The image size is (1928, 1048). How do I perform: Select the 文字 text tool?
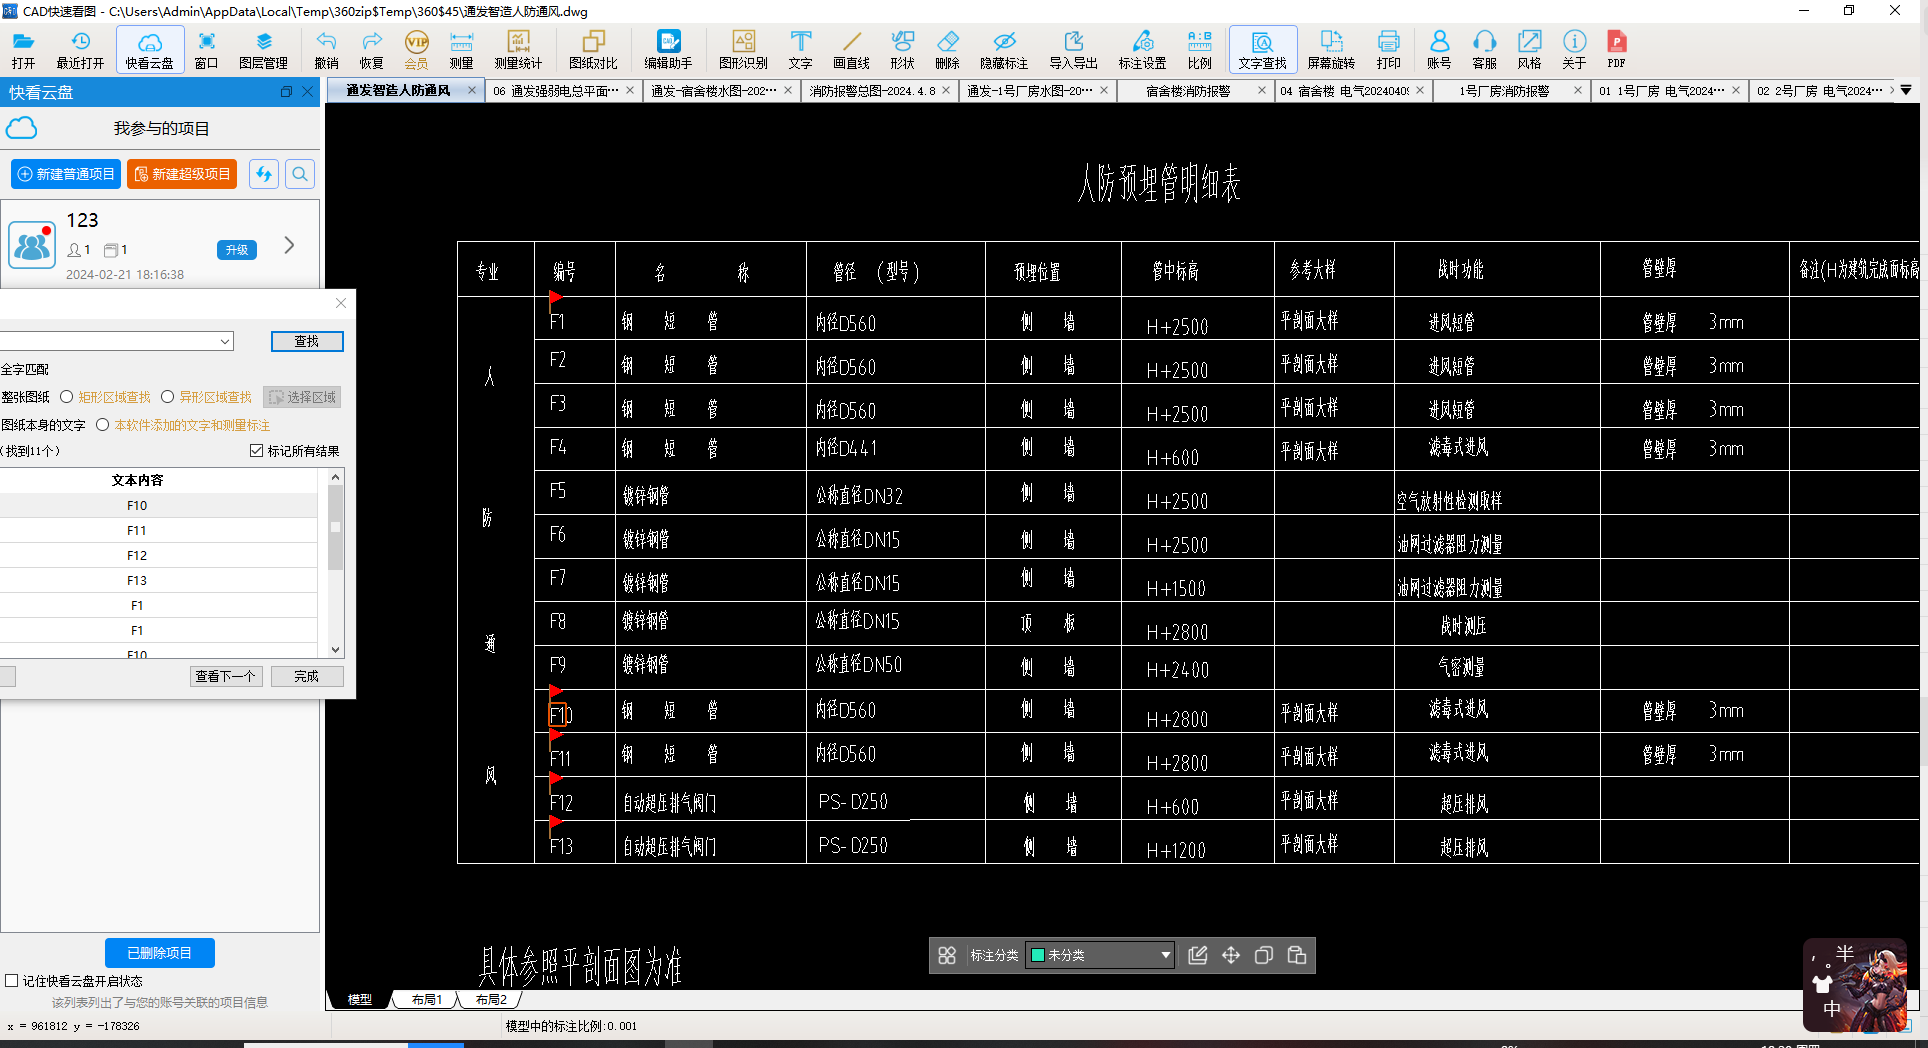(x=800, y=49)
